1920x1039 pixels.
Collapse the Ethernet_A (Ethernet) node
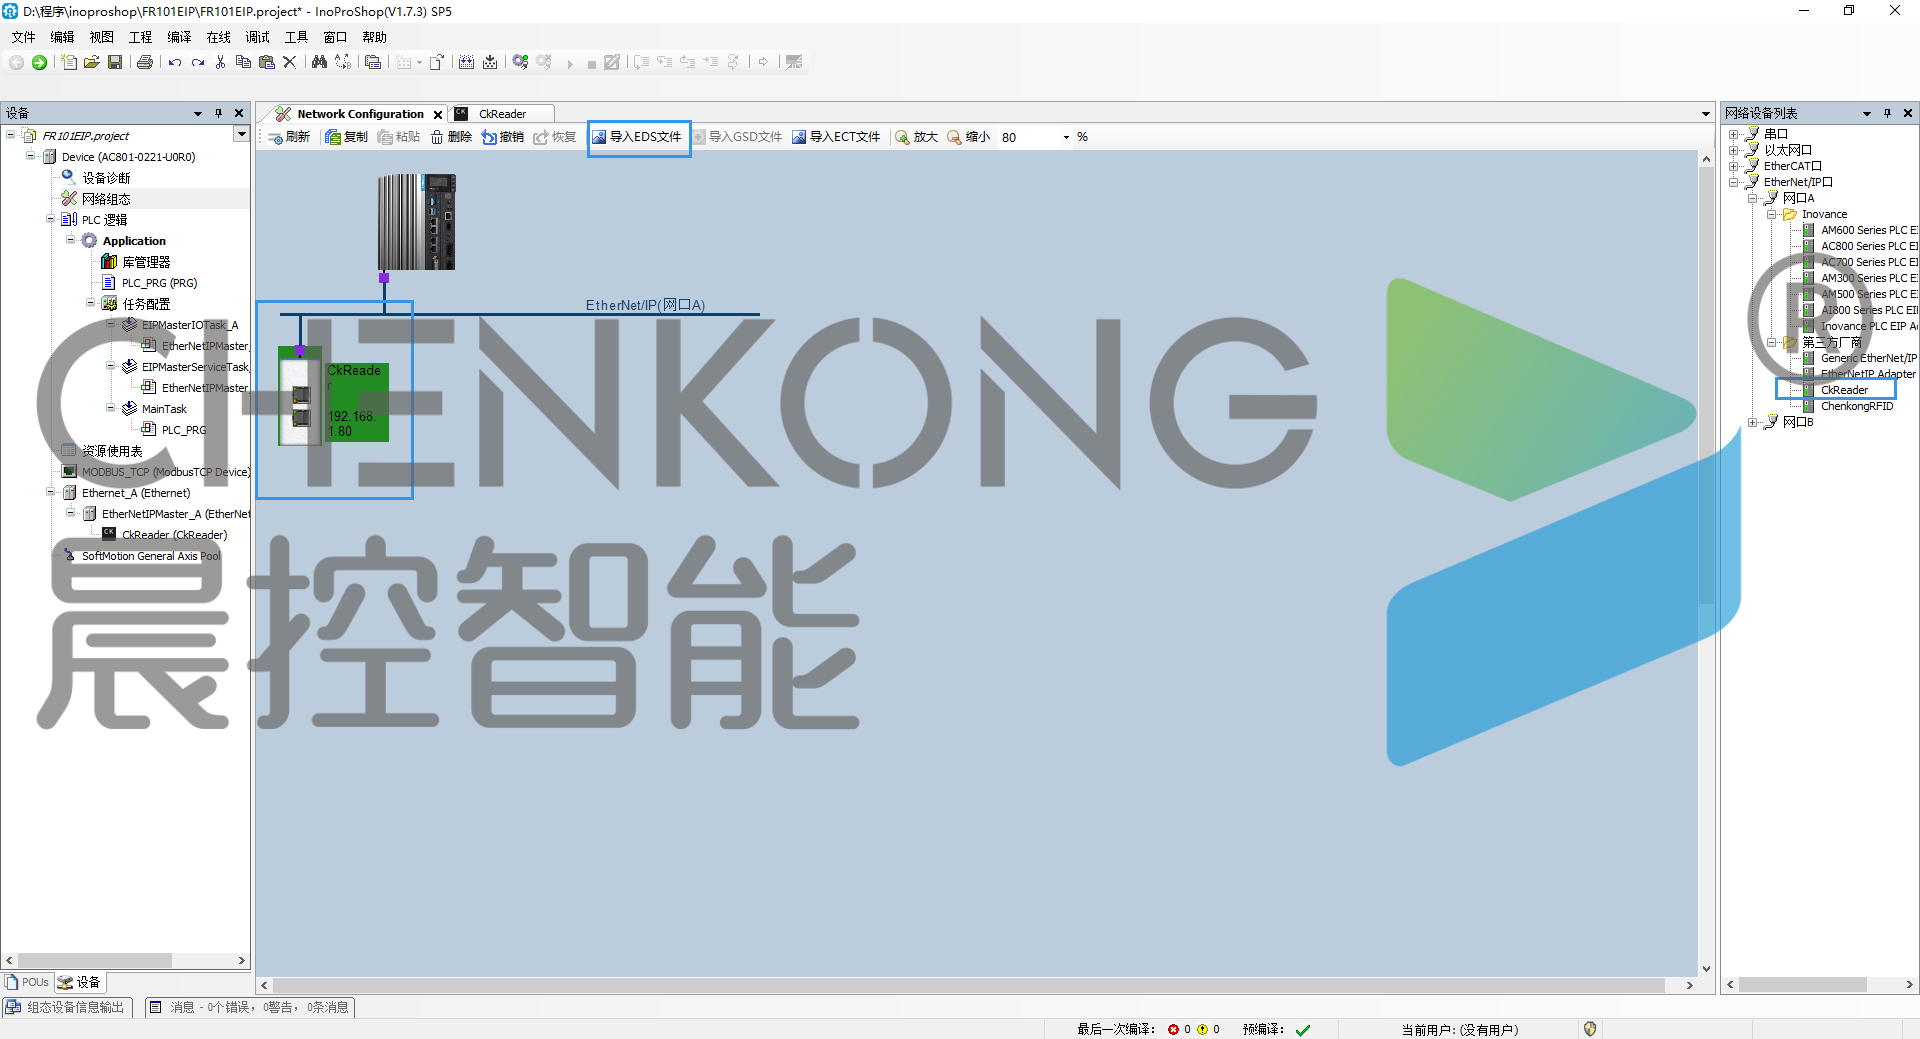(x=51, y=492)
